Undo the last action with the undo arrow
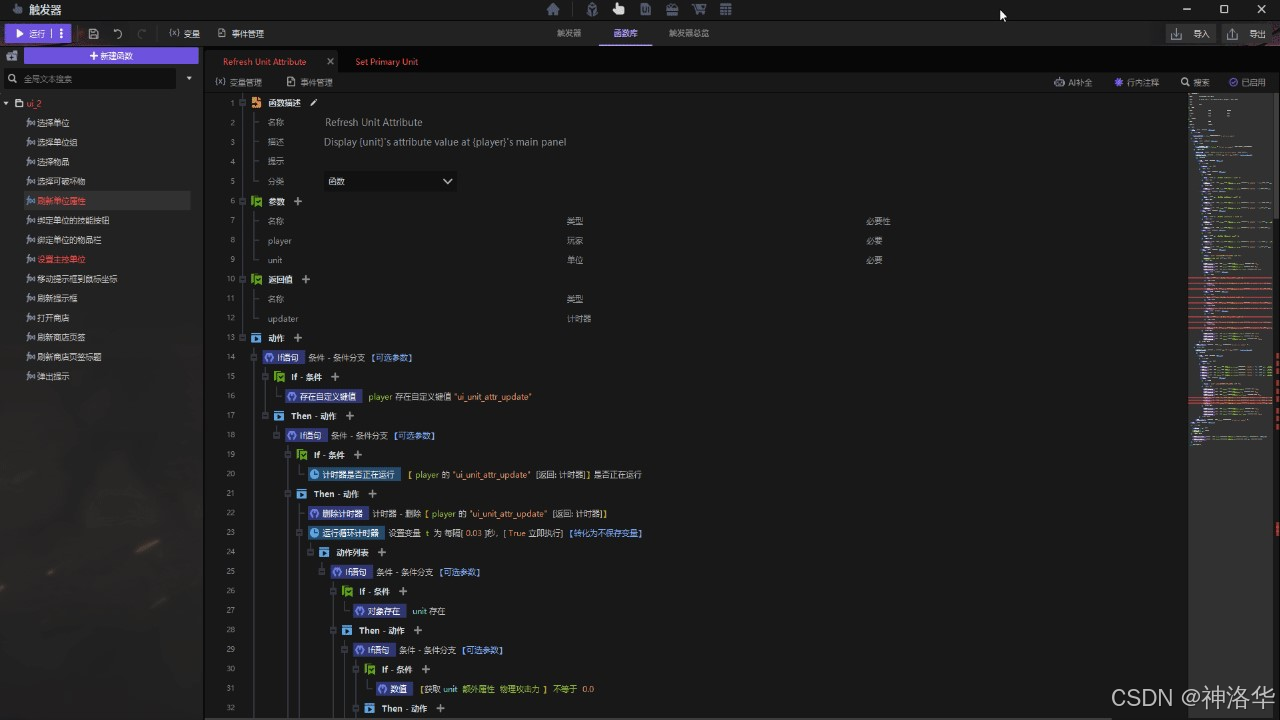 pos(117,33)
